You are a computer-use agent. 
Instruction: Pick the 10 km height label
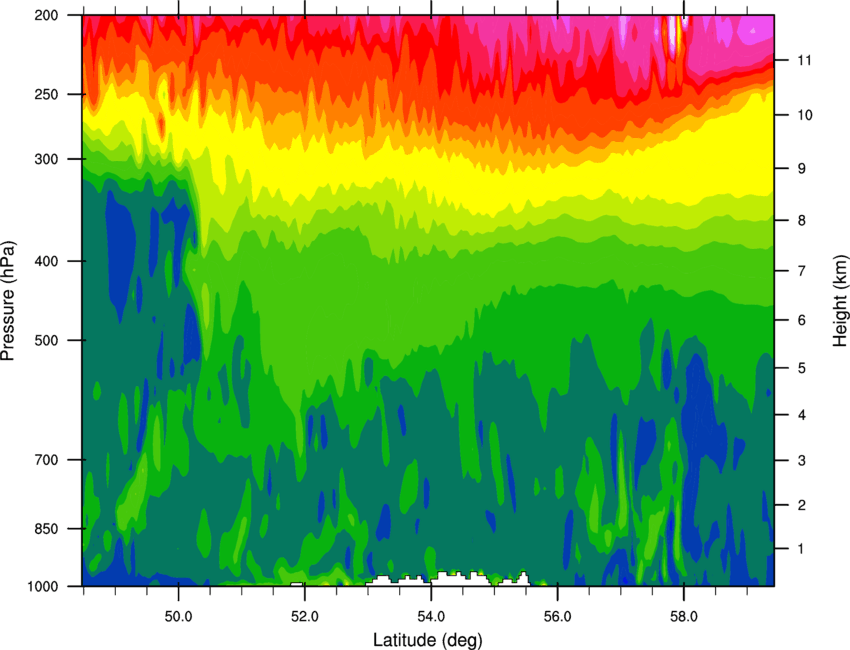coord(804,115)
